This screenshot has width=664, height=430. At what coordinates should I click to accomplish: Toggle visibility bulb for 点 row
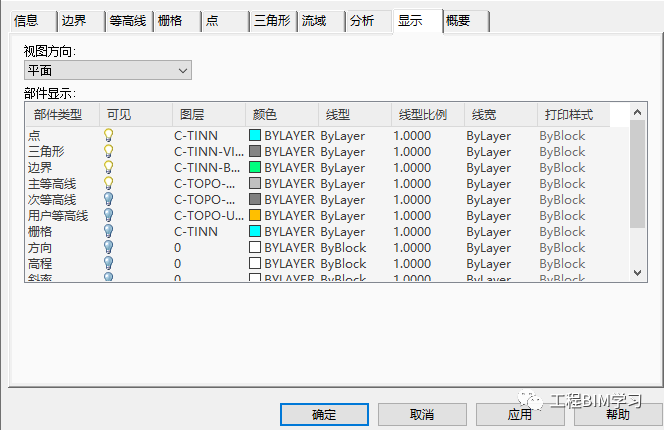[108, 136]
